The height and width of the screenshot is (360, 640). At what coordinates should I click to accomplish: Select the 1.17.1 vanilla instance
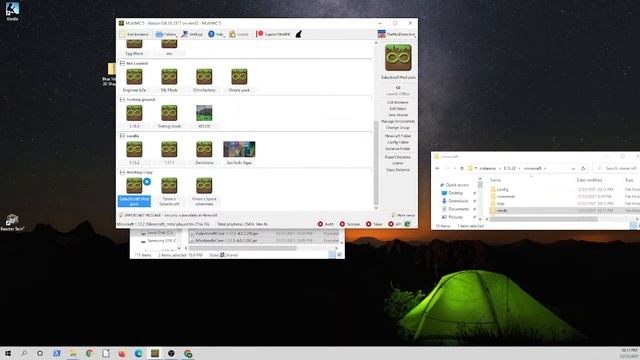click(x=169, y=153)
